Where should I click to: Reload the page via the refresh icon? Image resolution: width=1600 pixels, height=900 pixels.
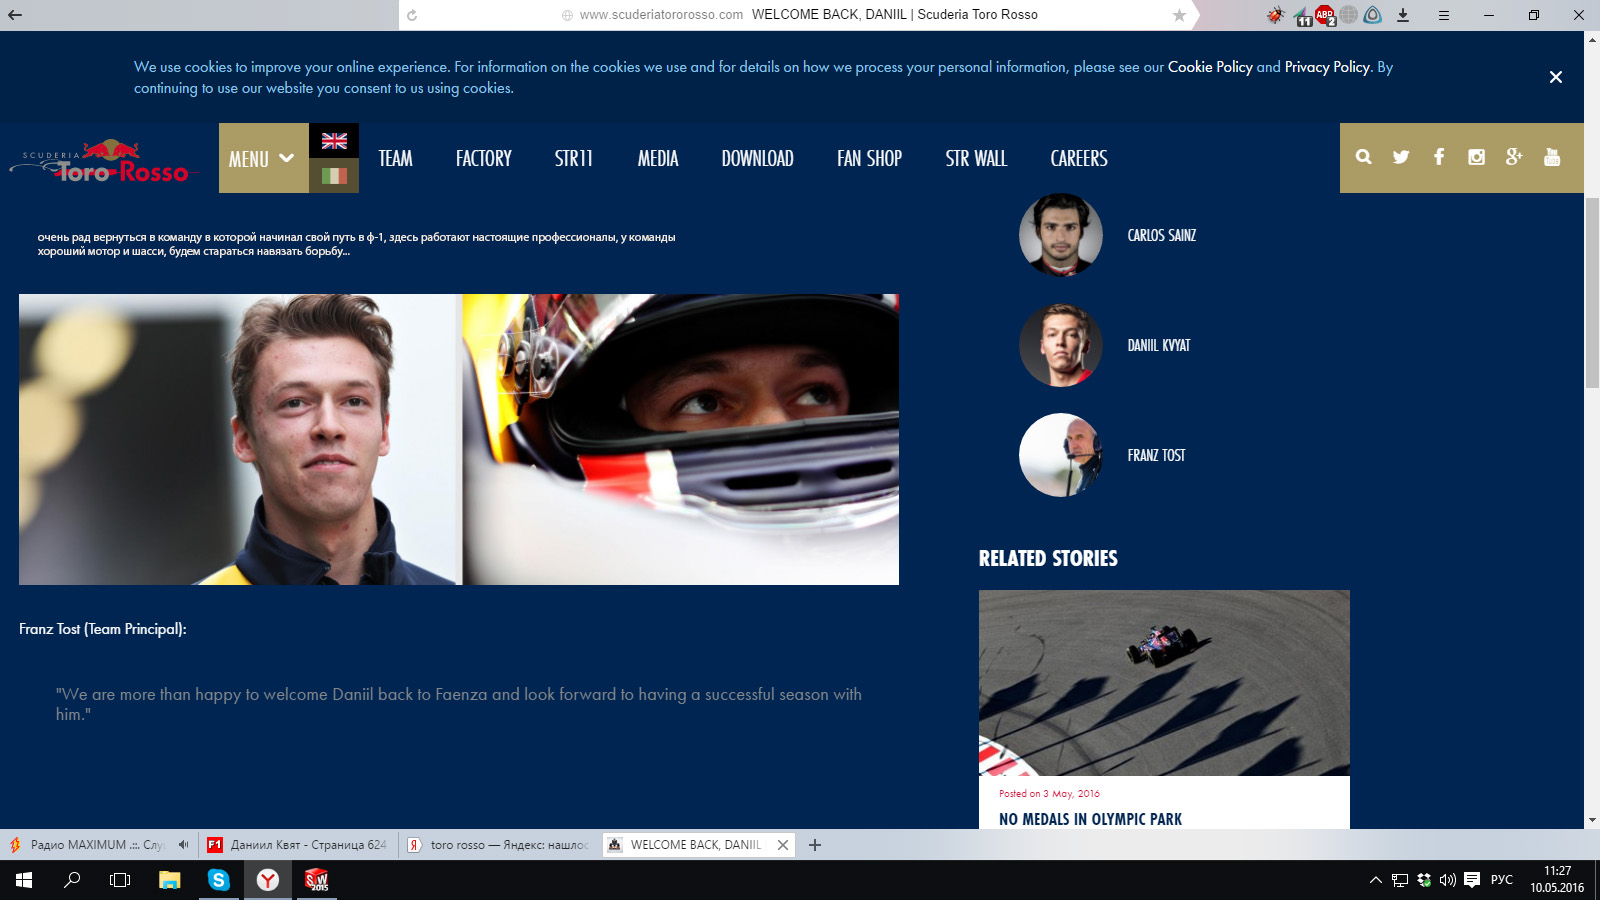point(412,15)
